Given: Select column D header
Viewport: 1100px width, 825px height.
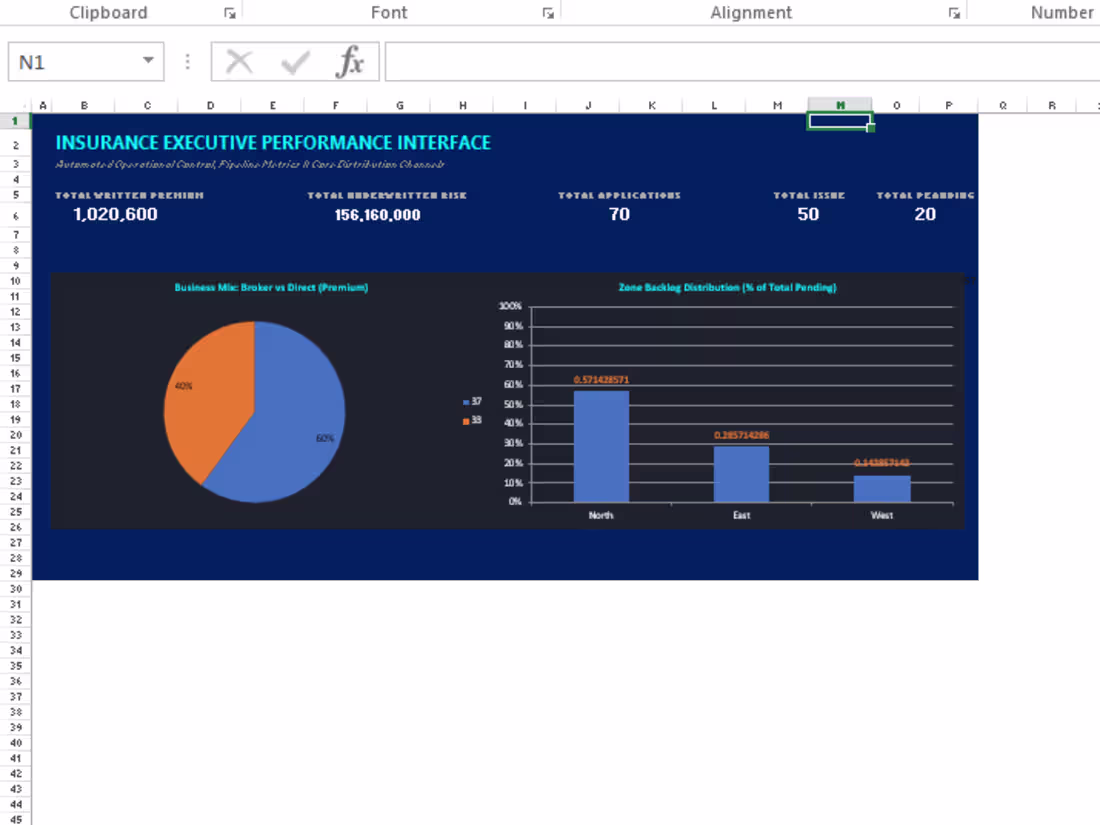Looking at the screenshot, I should point(210,105).
